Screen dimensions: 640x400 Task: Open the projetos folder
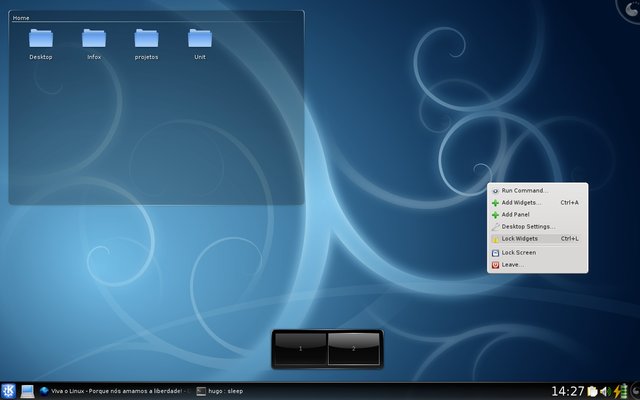[147, 44]
